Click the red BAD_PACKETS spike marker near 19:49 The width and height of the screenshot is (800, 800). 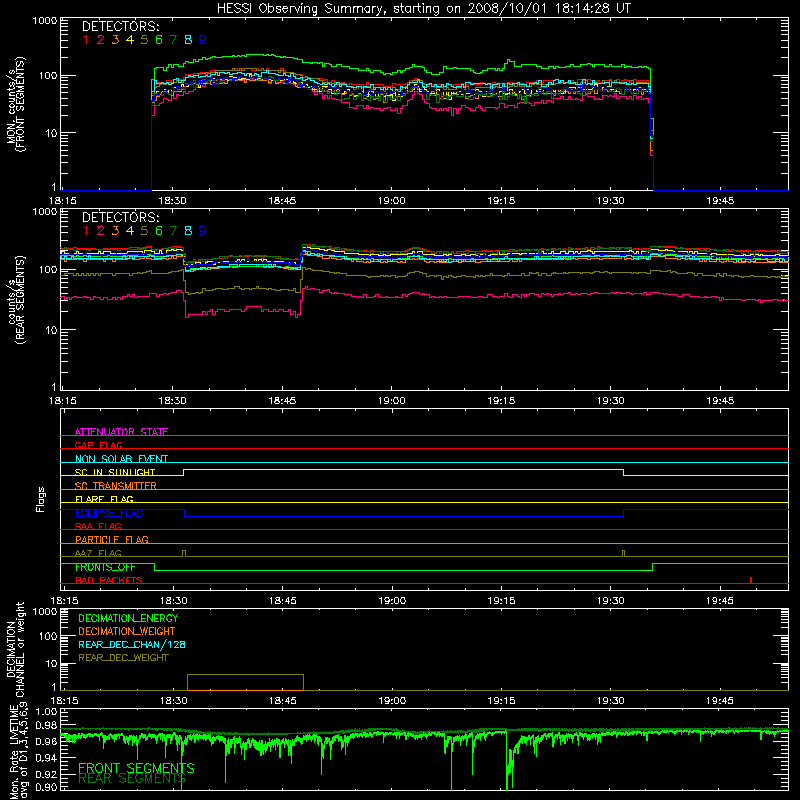pyautogui.click(x=751, y=580)
